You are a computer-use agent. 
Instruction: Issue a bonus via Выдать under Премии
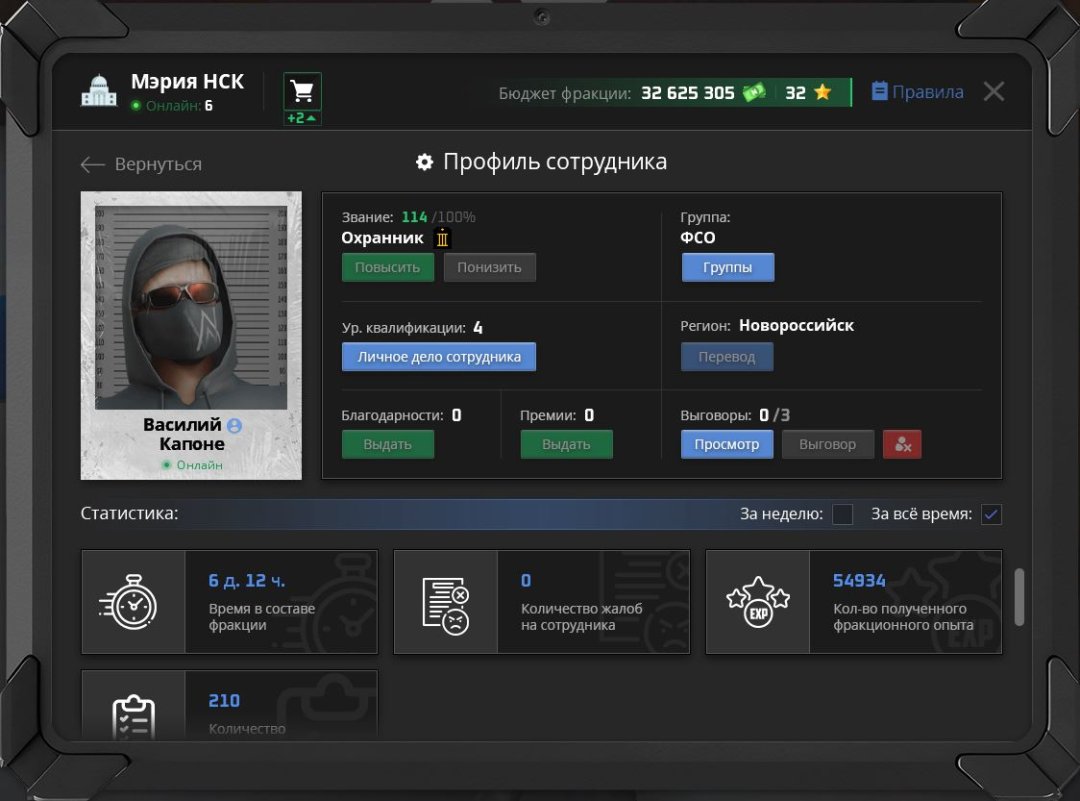pyautogui.click(x=566, y=444)
